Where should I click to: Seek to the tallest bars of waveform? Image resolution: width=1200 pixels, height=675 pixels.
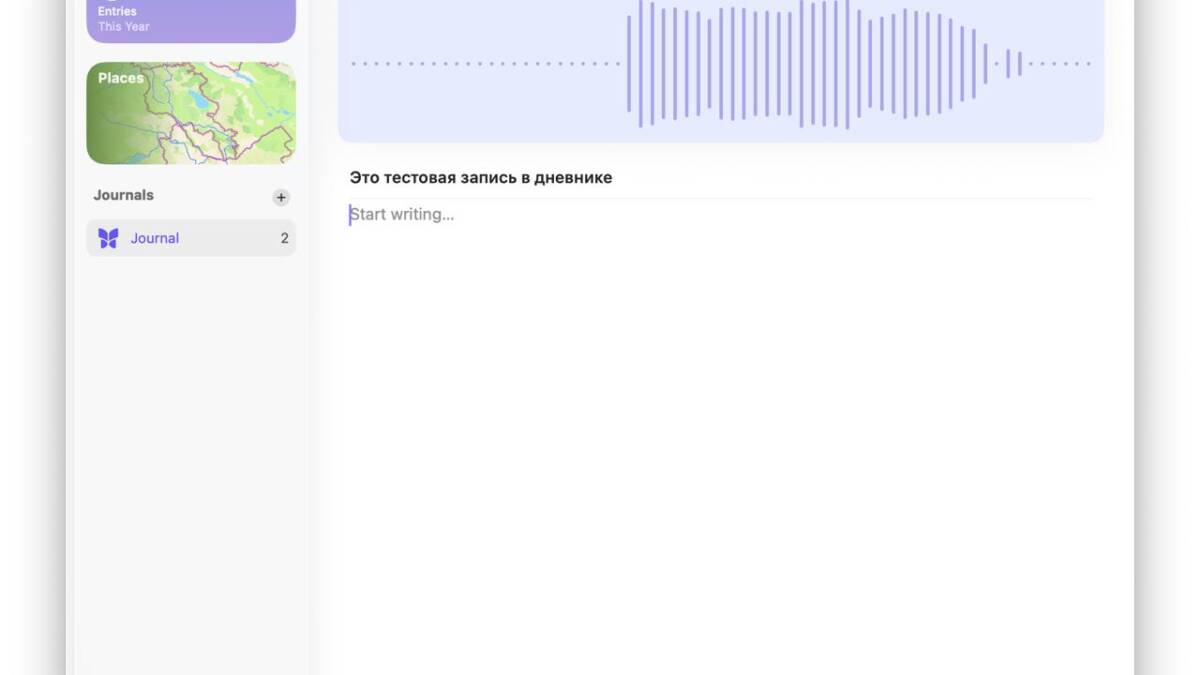pos(824,64)
